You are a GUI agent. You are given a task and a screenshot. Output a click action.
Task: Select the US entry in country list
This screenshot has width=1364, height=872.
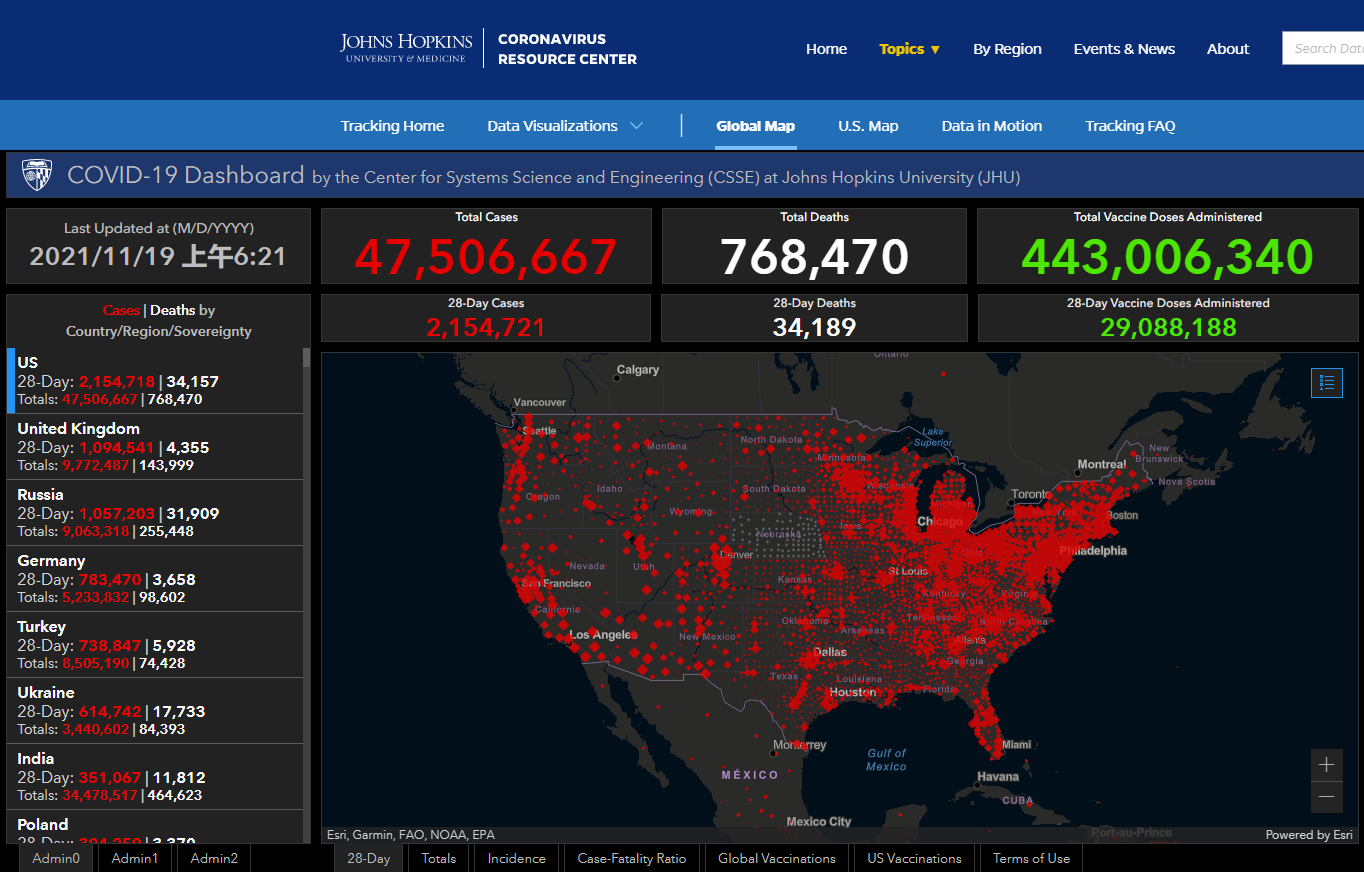coord(155,381)
